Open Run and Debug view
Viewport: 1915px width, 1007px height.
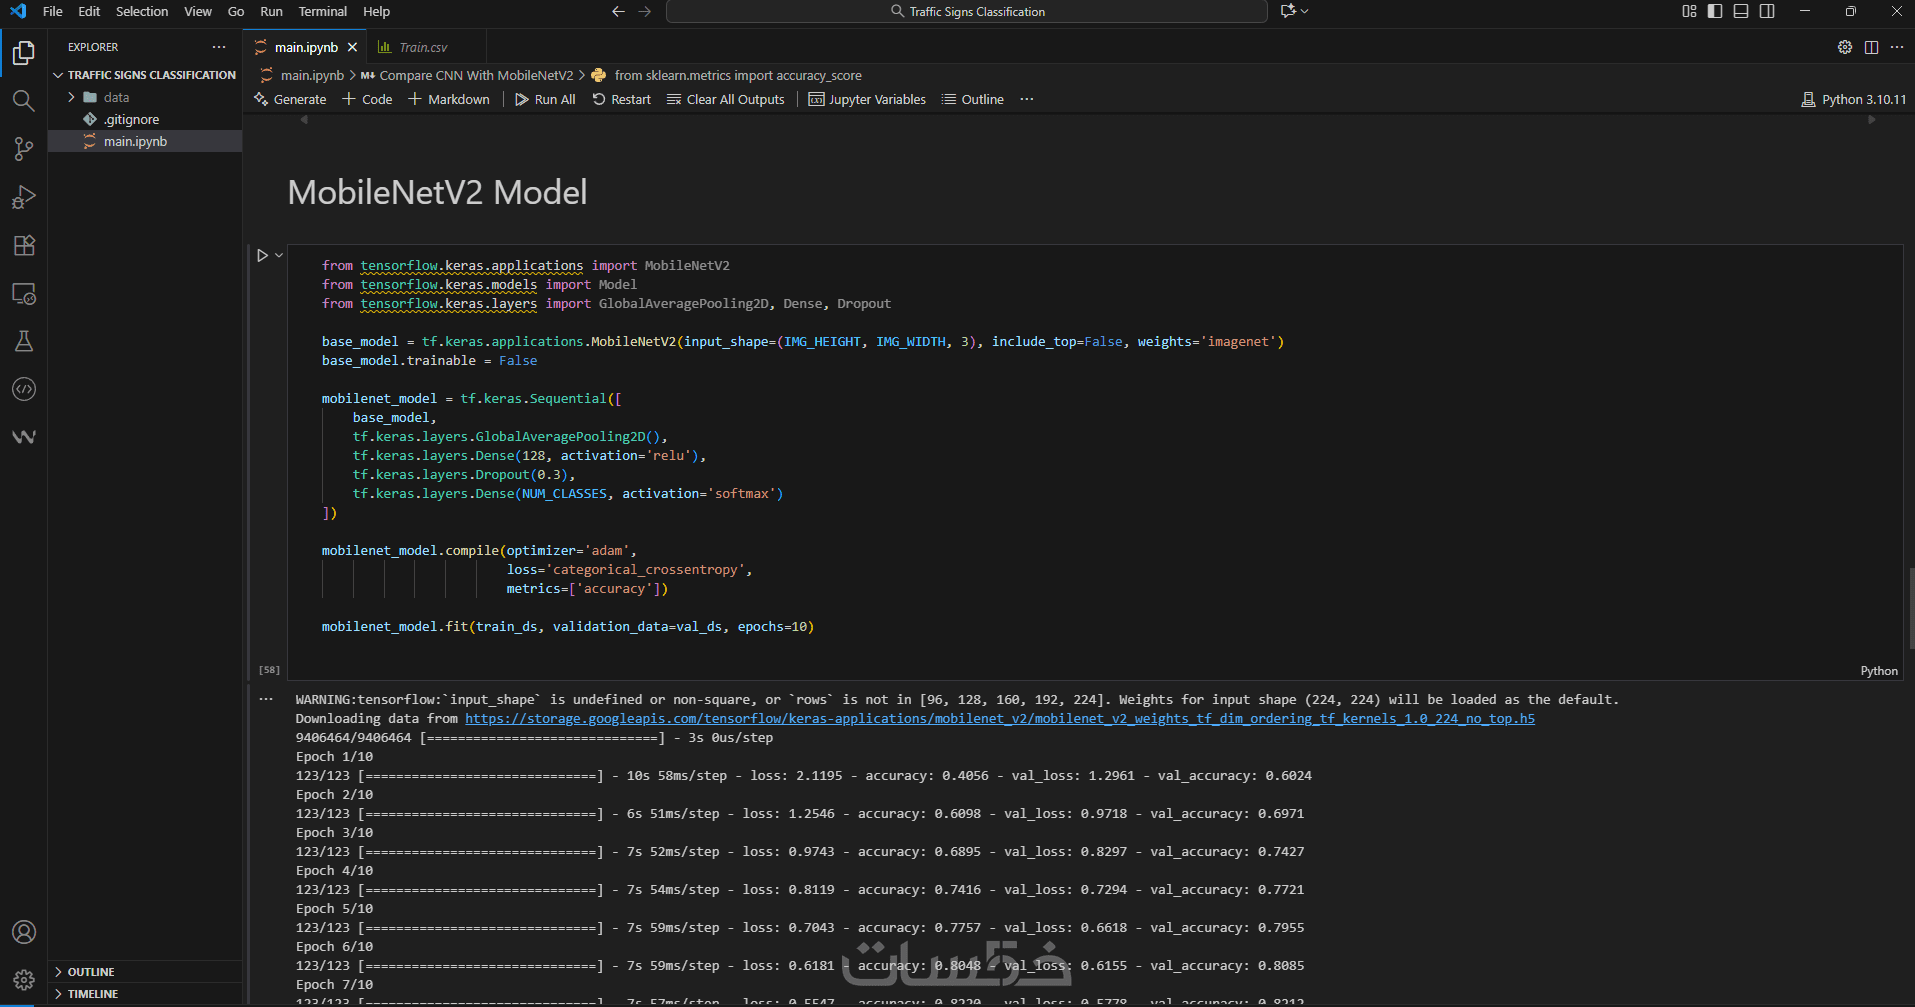(x=23, y=197)
